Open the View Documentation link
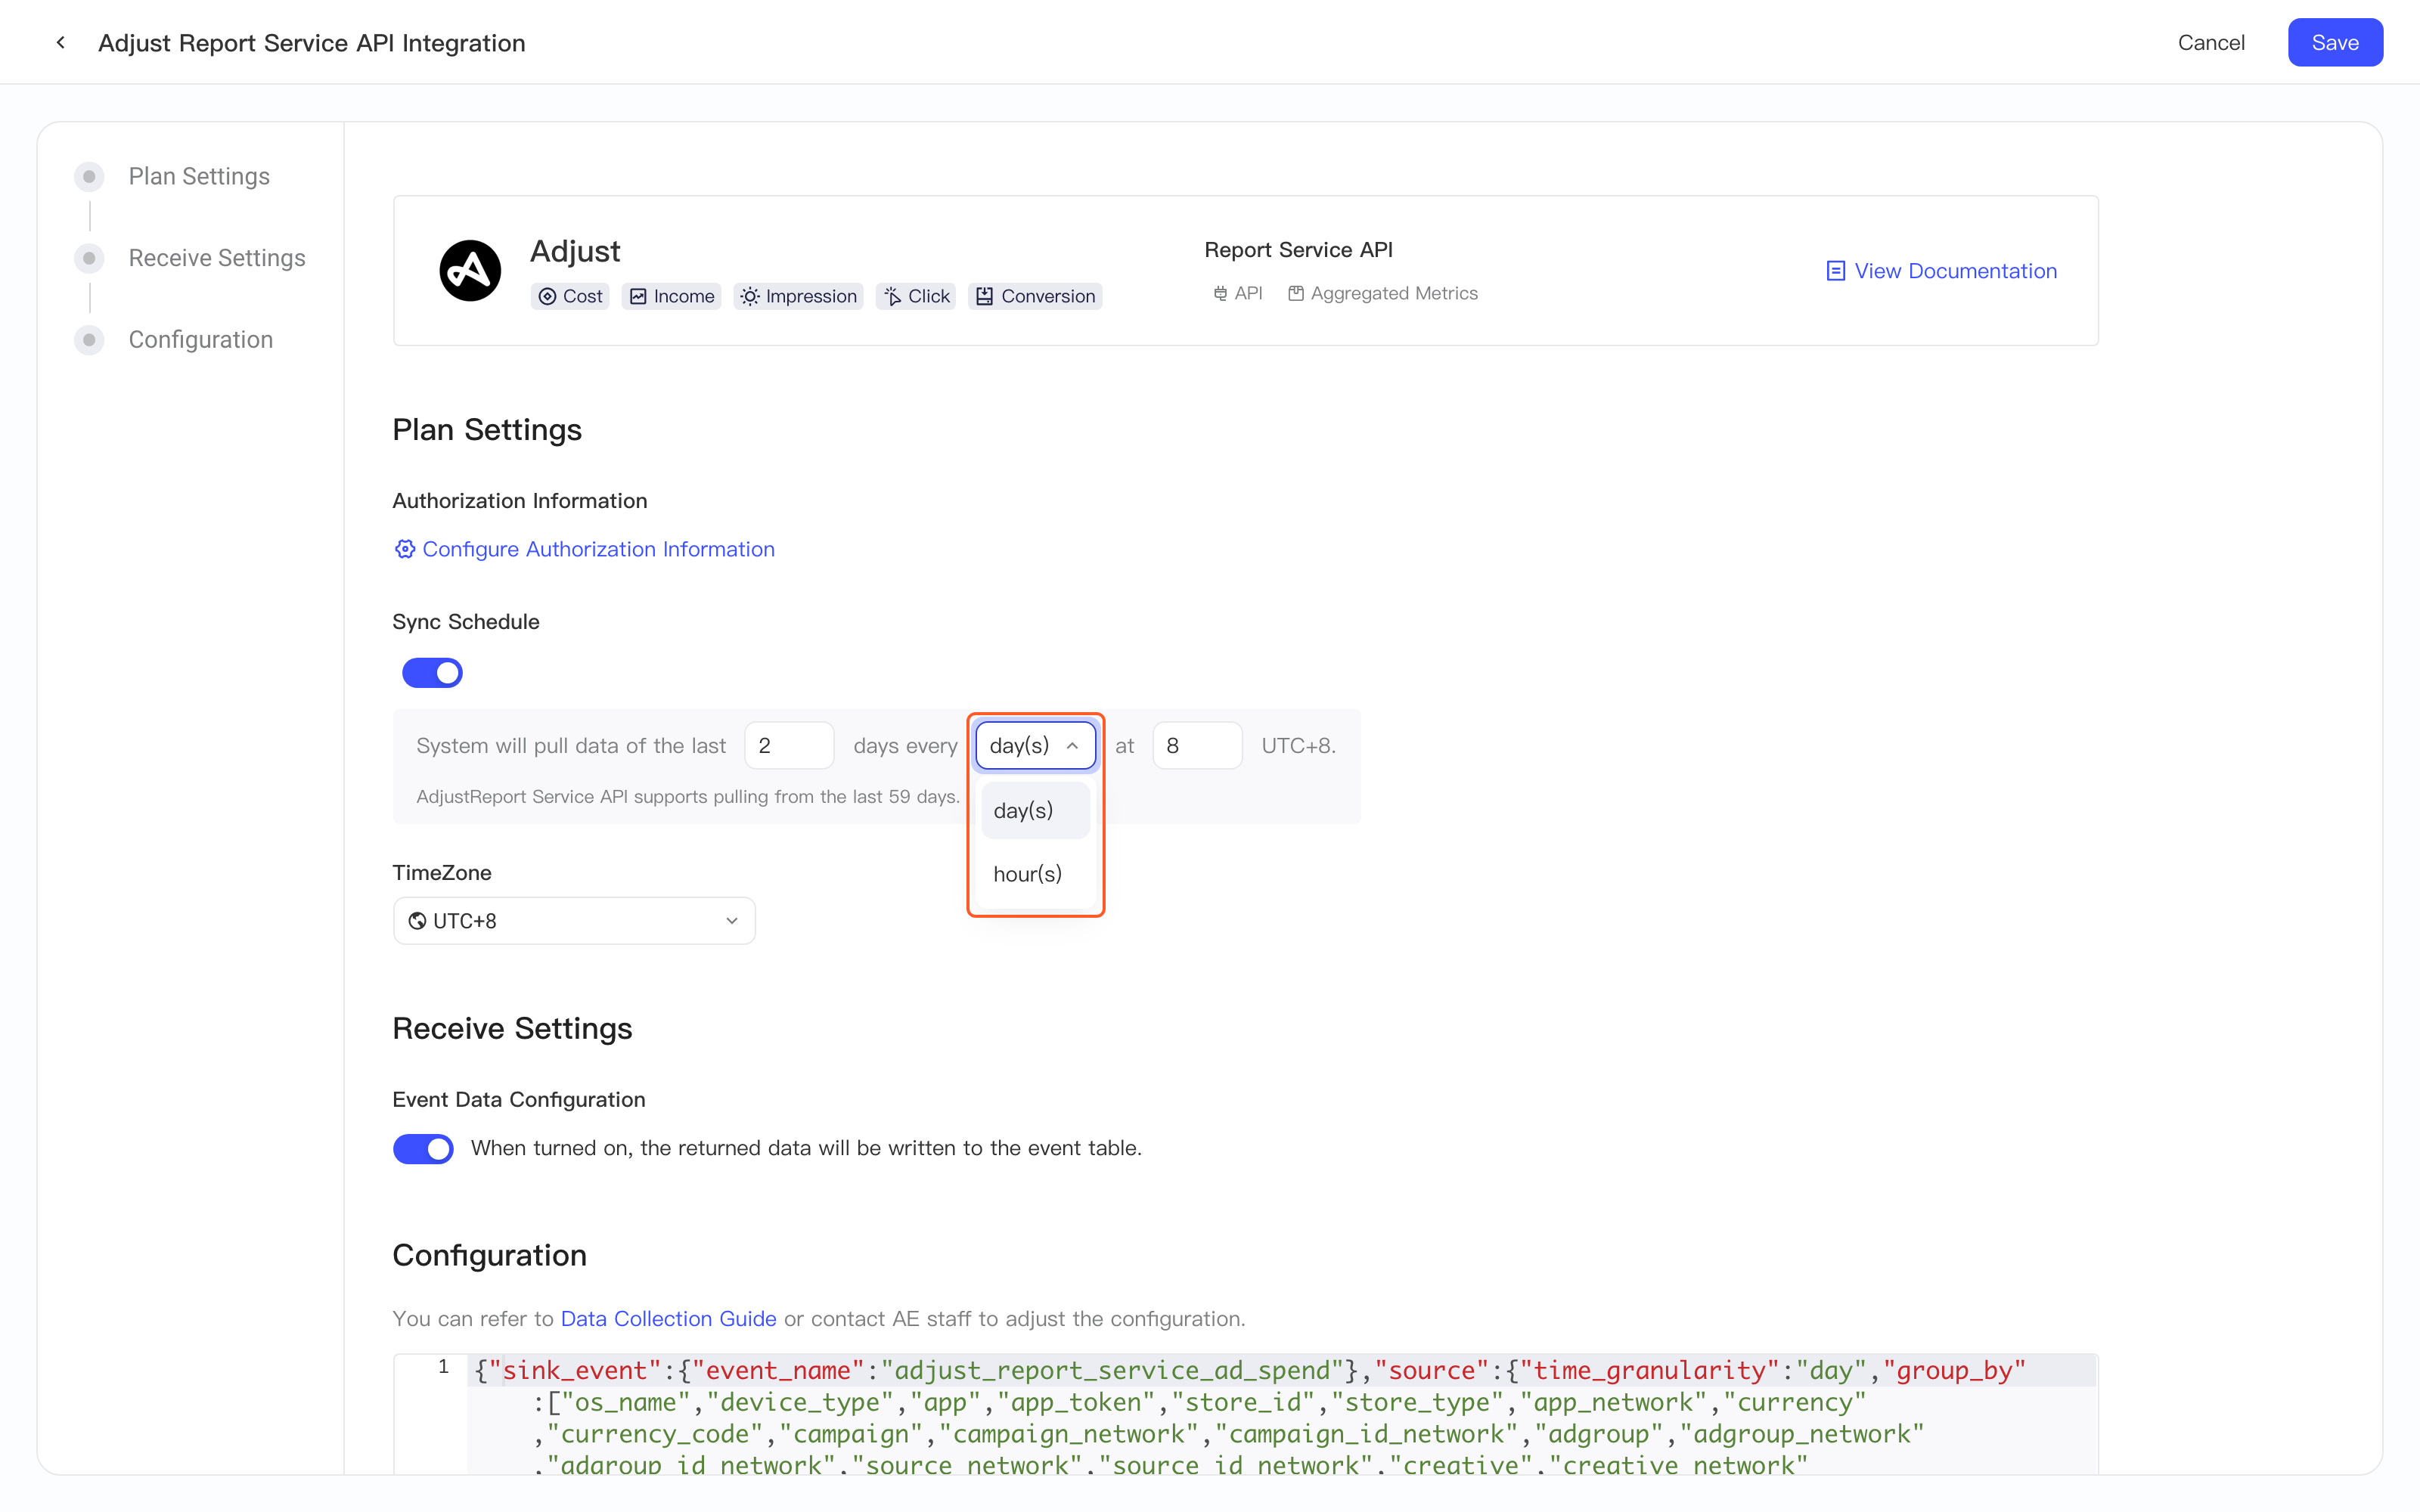2420x1512 pixels. [x=1941, y=271]
